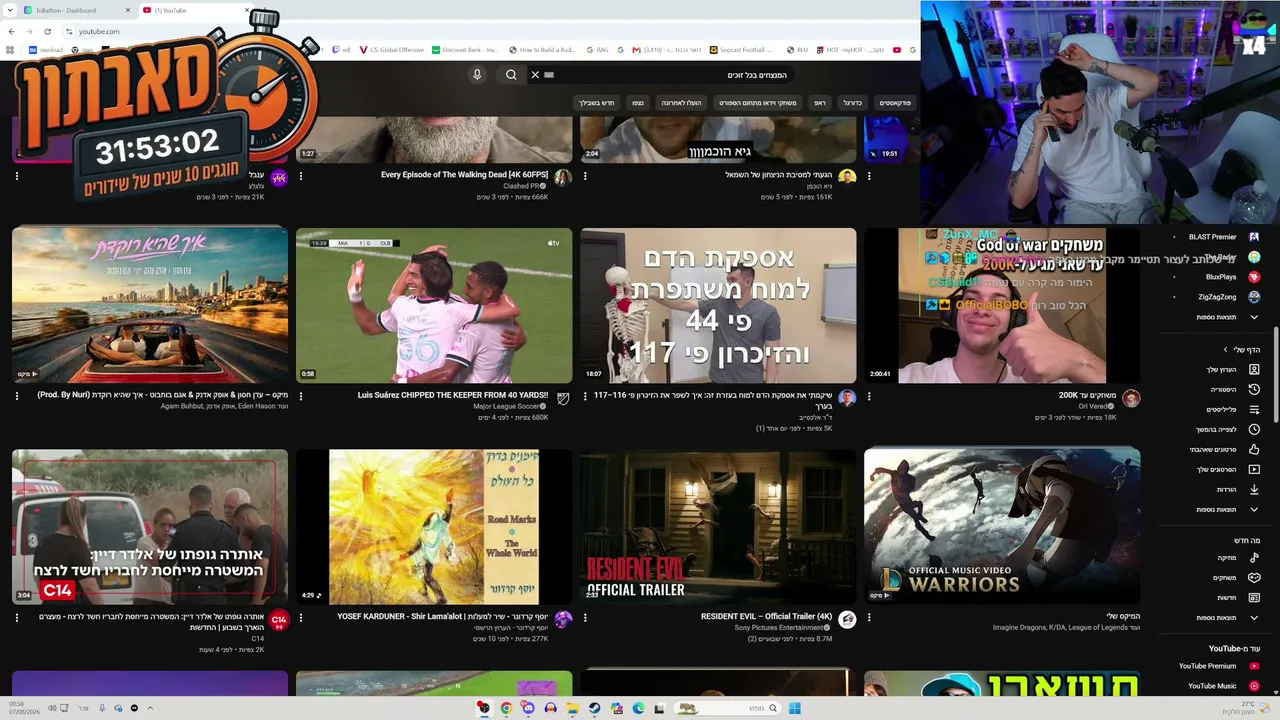This screenshot has height=720, width=1280.
Task: Open the ZigZagZong subscription
Action: coord(1217,297)
